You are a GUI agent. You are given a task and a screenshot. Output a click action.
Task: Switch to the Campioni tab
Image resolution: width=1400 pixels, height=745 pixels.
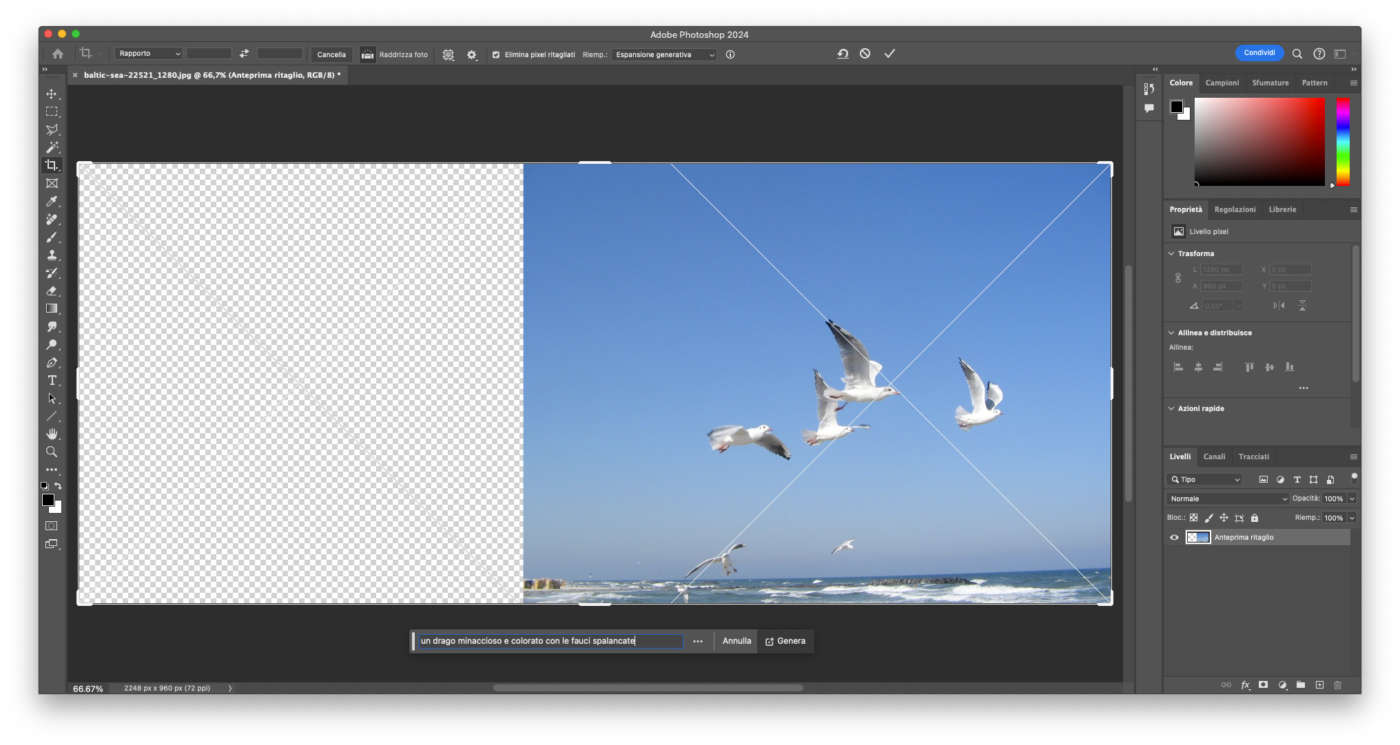pyautogui.click(x=1222, y=83)
